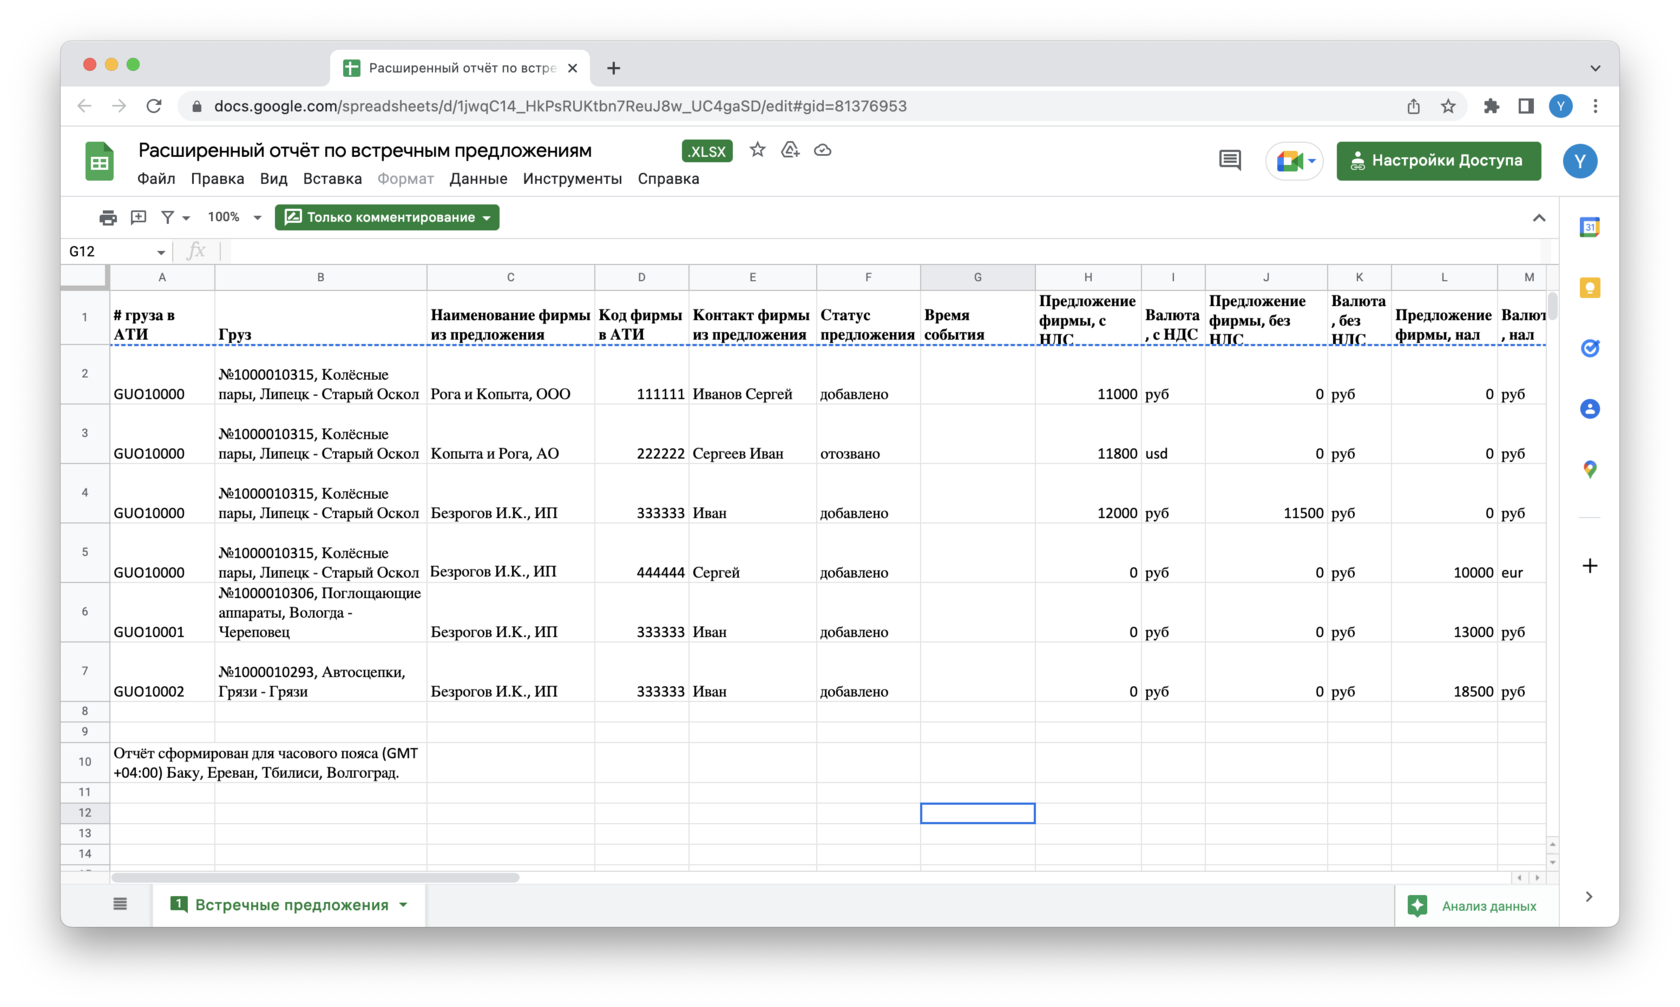Close the Расширенный отчёт browser tab

click(x=572, y=68)
